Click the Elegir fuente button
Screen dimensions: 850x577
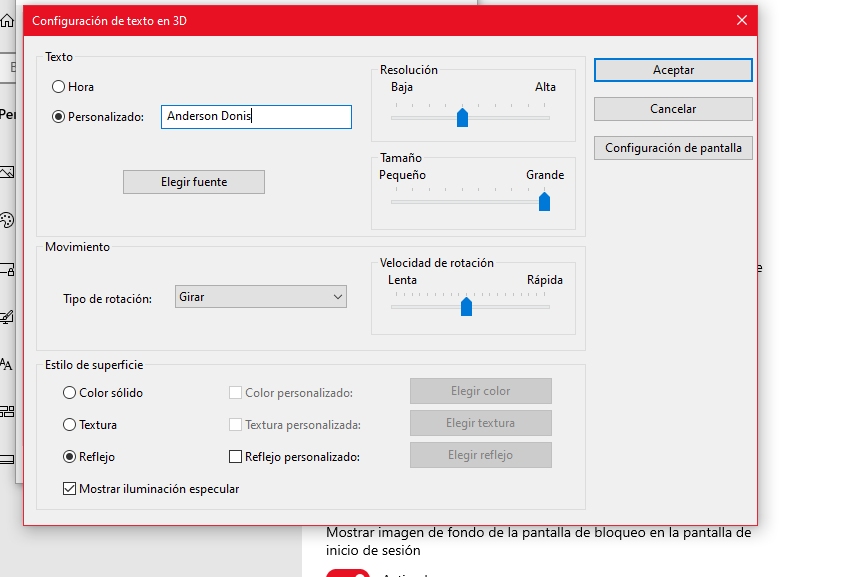coord(194,182)
